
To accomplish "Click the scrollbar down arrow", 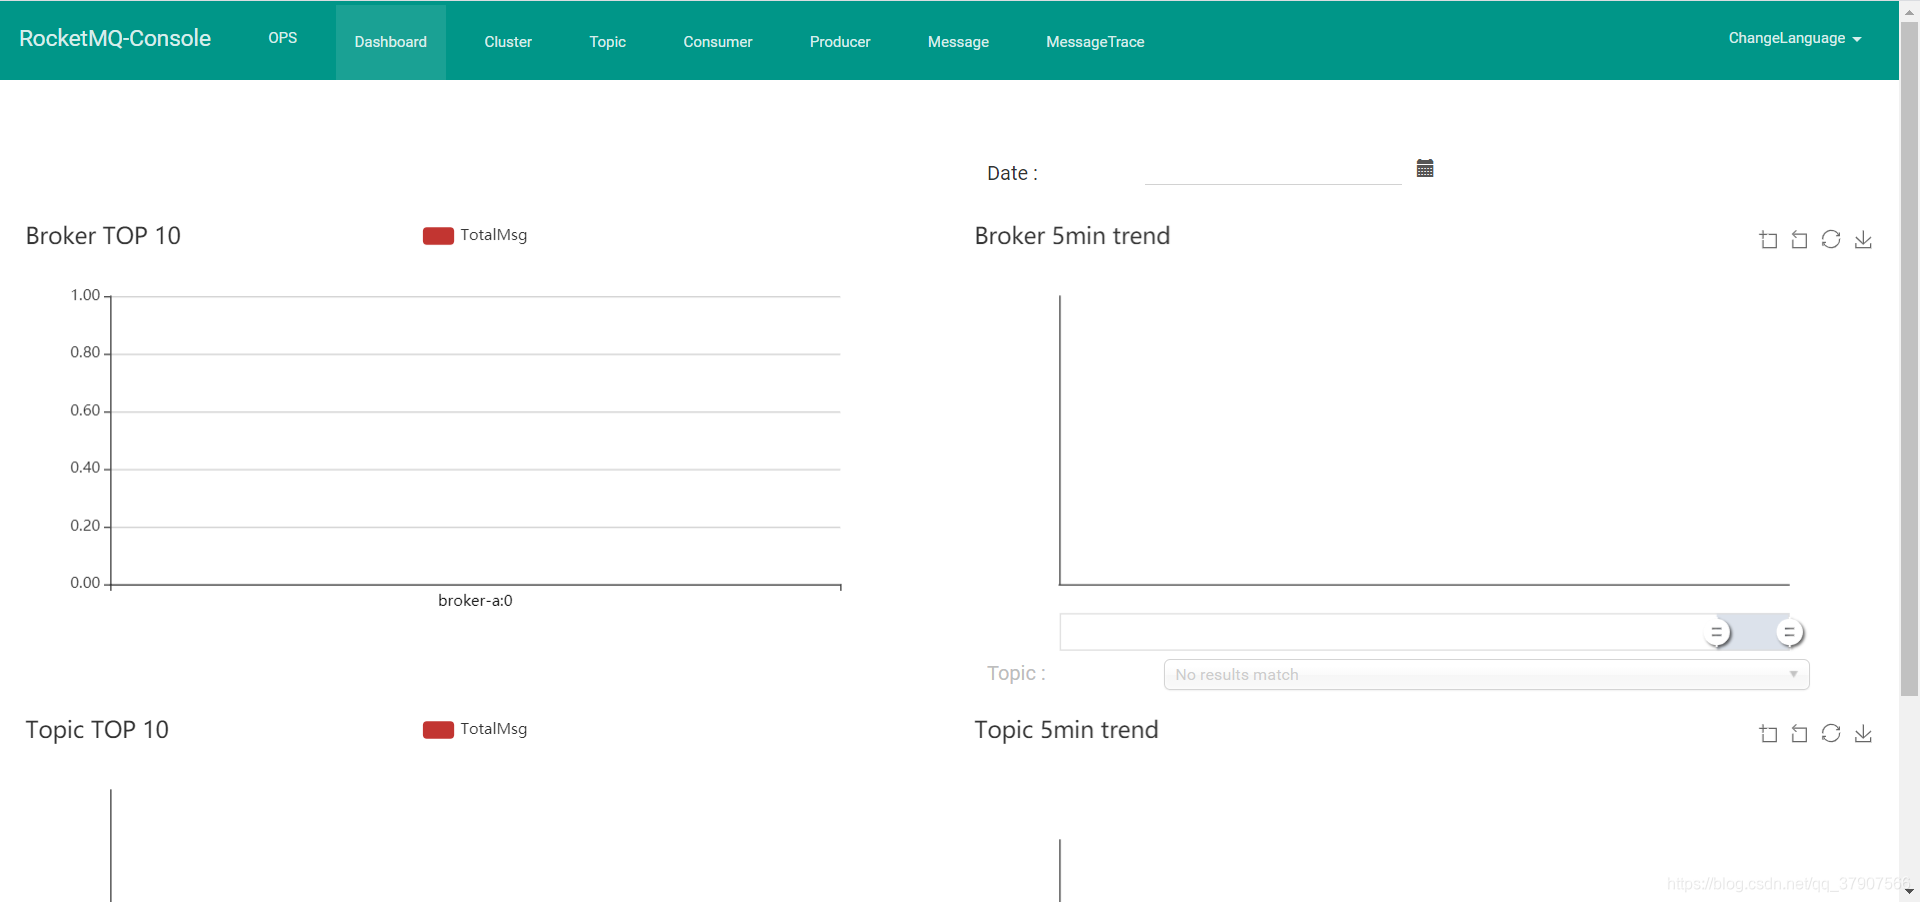I will pyautogui.click(x=1909, y=891).
